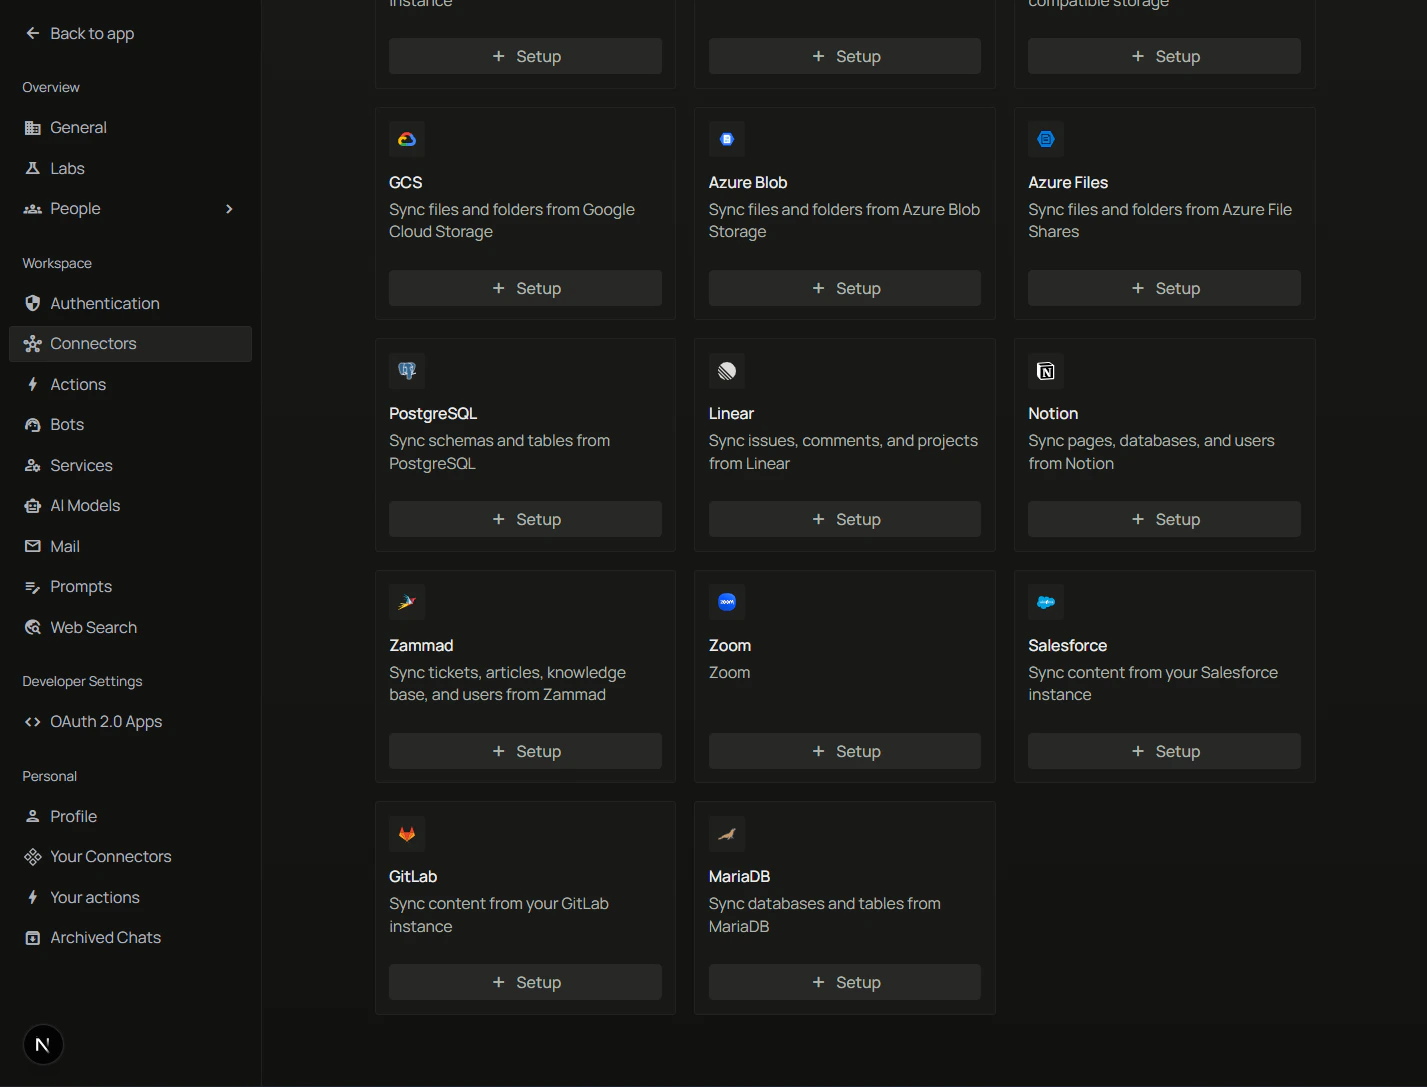Click the 'Sync files and folders from Google Cloud Storage' text
The image size is (1427, 1087).
512,220
